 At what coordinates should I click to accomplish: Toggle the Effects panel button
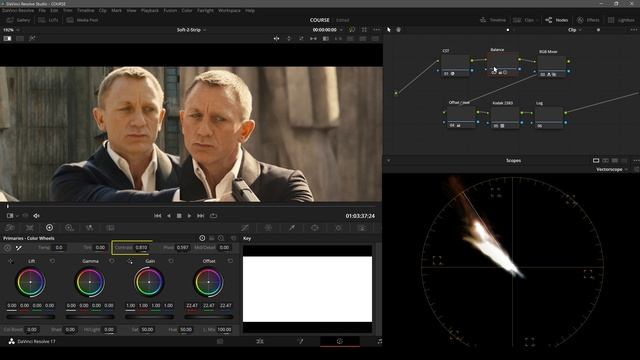click(588, 20)
